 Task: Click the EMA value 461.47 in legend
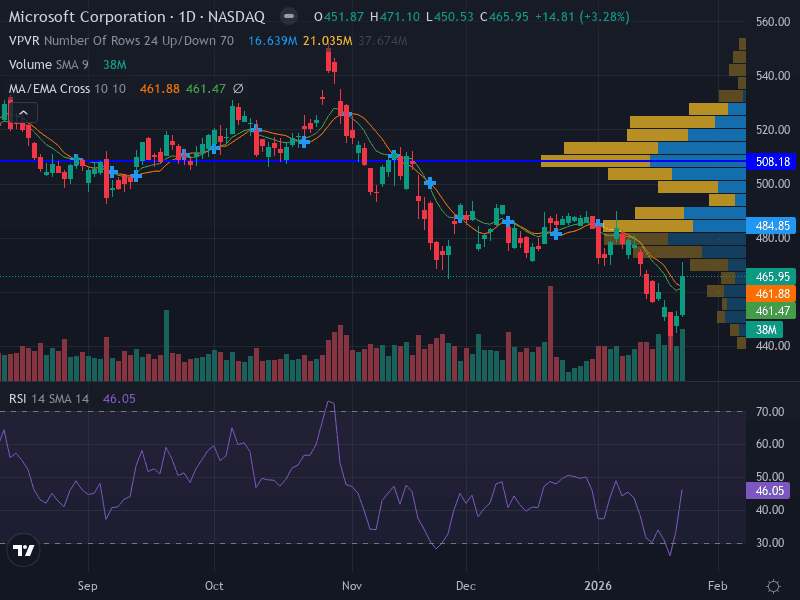click(206, 89)
